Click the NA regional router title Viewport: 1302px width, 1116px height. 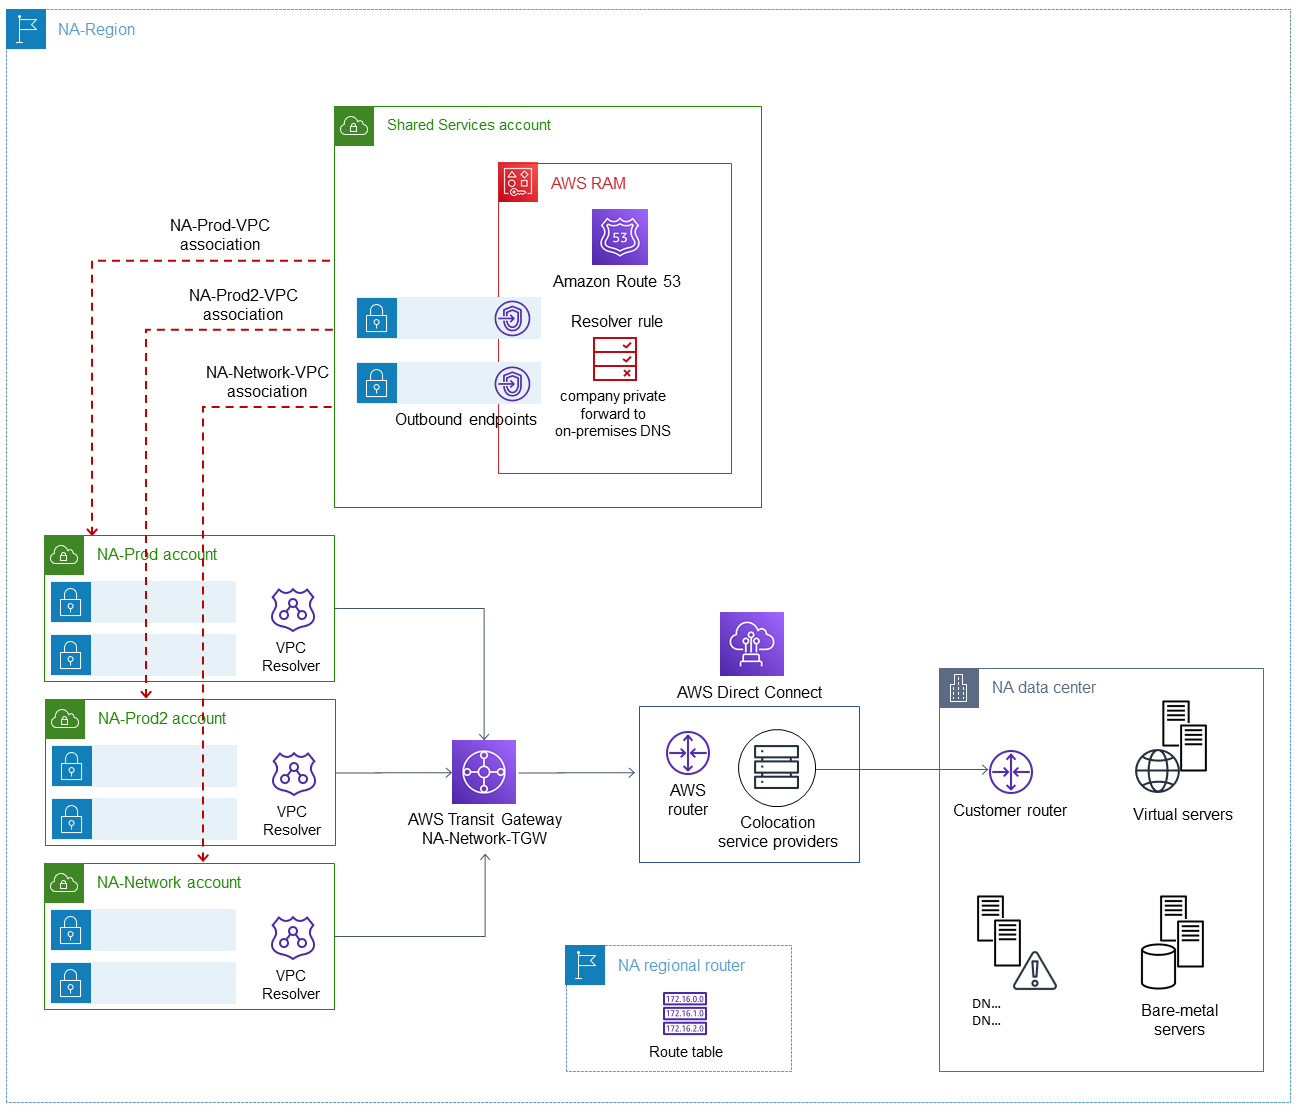(x=681, y=966)
